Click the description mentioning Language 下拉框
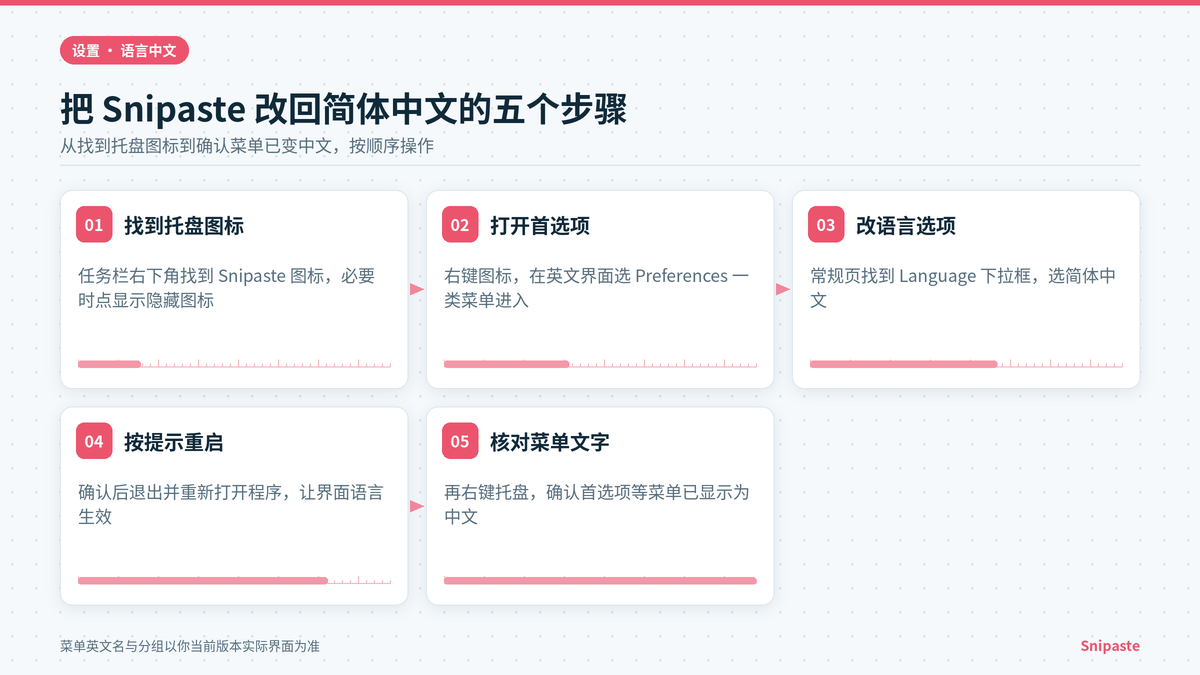Image resolution: width=1200 pixels, height=675 pixels. click(963, 288)
